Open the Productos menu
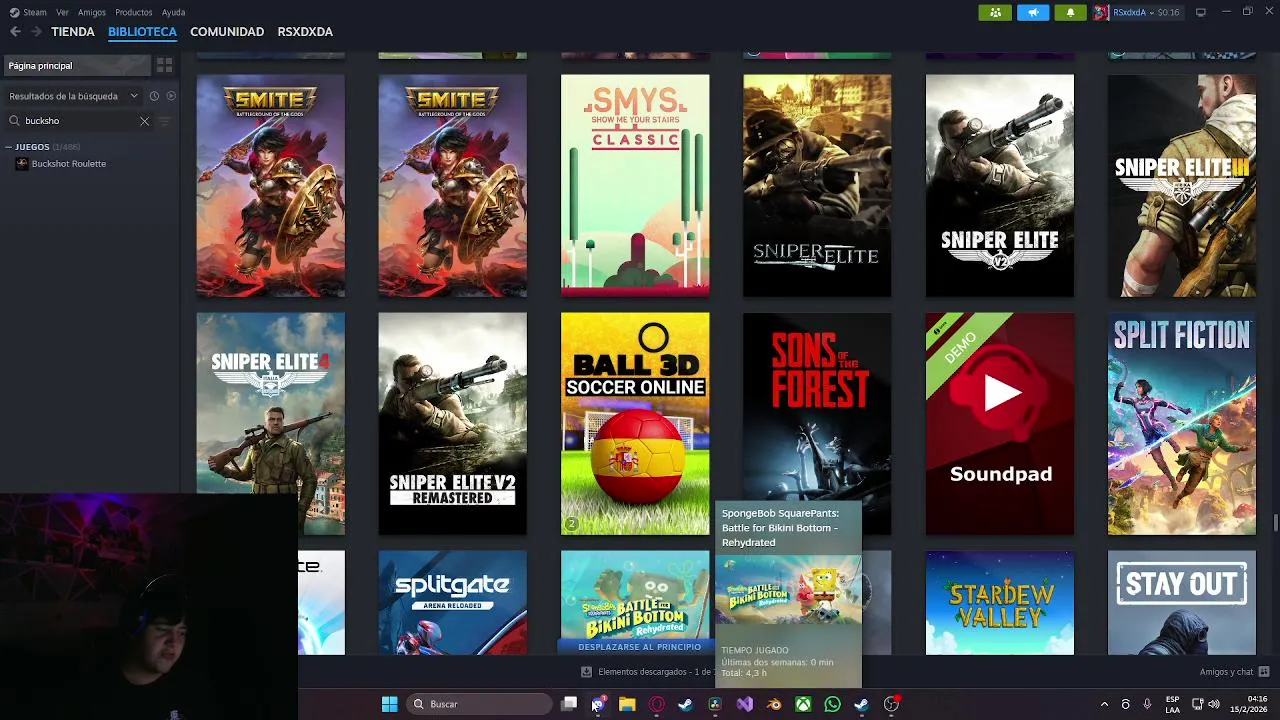 (134, 12)
